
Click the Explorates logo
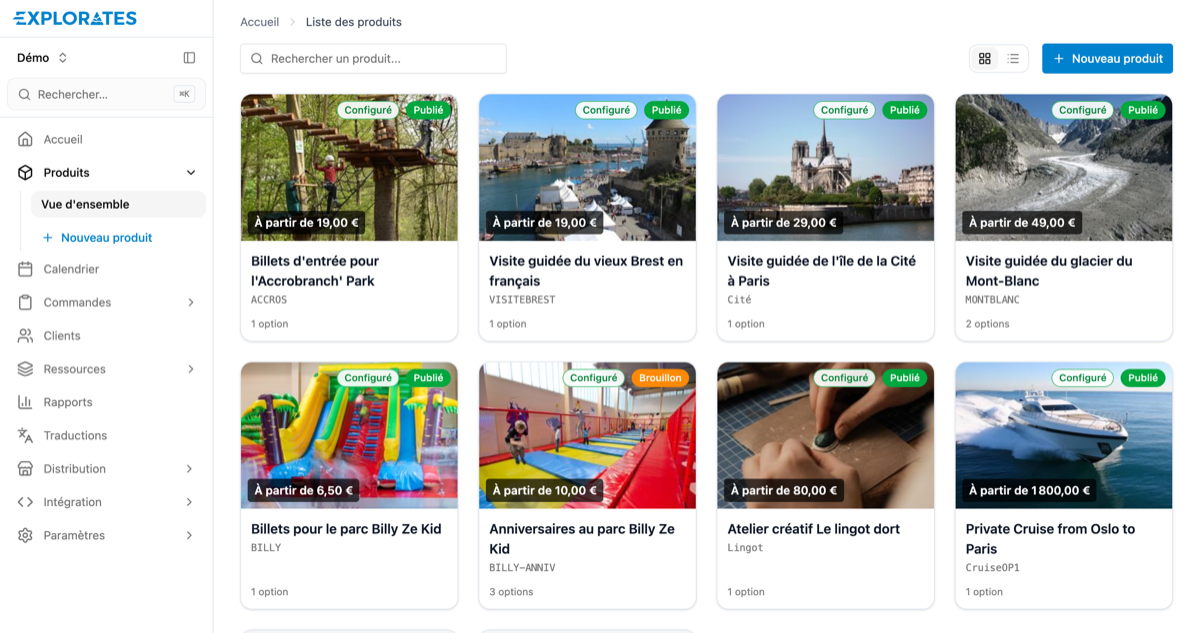(x=76, y=18)
